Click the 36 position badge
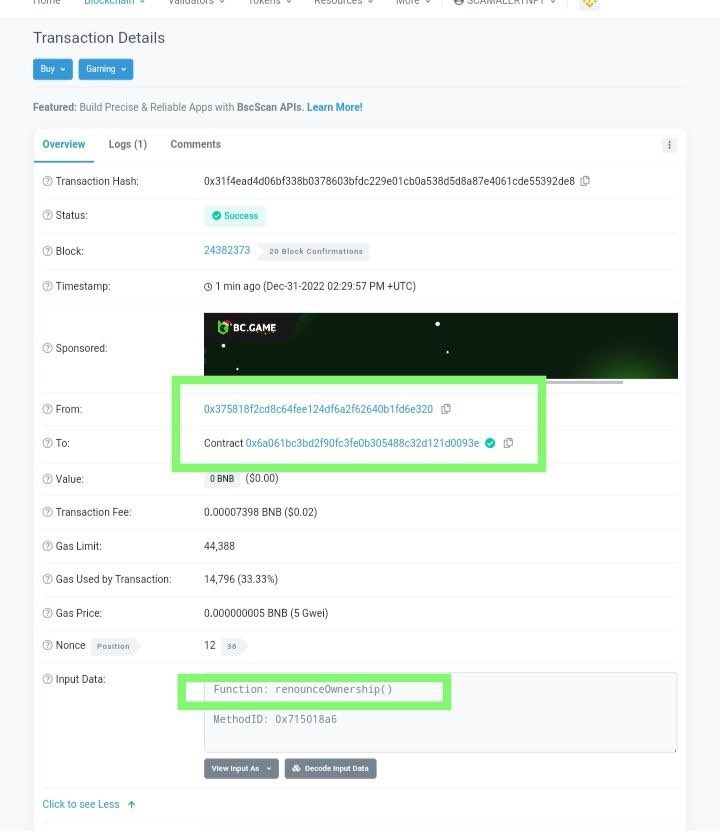Image resolution: width=720 pixels, height=831 pixels. tap(232, 646)
